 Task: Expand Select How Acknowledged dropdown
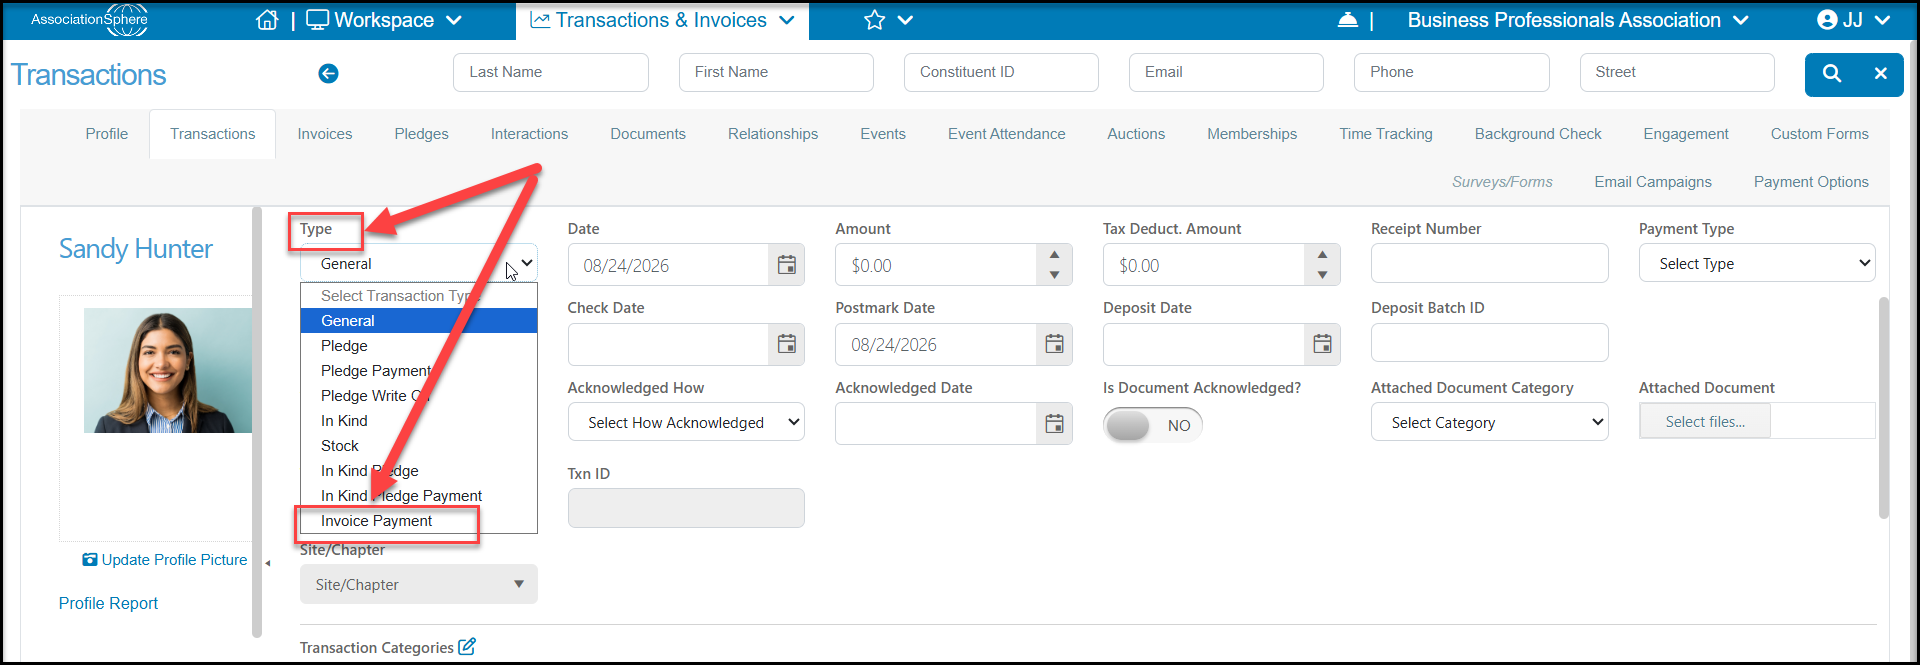point(686,423)
